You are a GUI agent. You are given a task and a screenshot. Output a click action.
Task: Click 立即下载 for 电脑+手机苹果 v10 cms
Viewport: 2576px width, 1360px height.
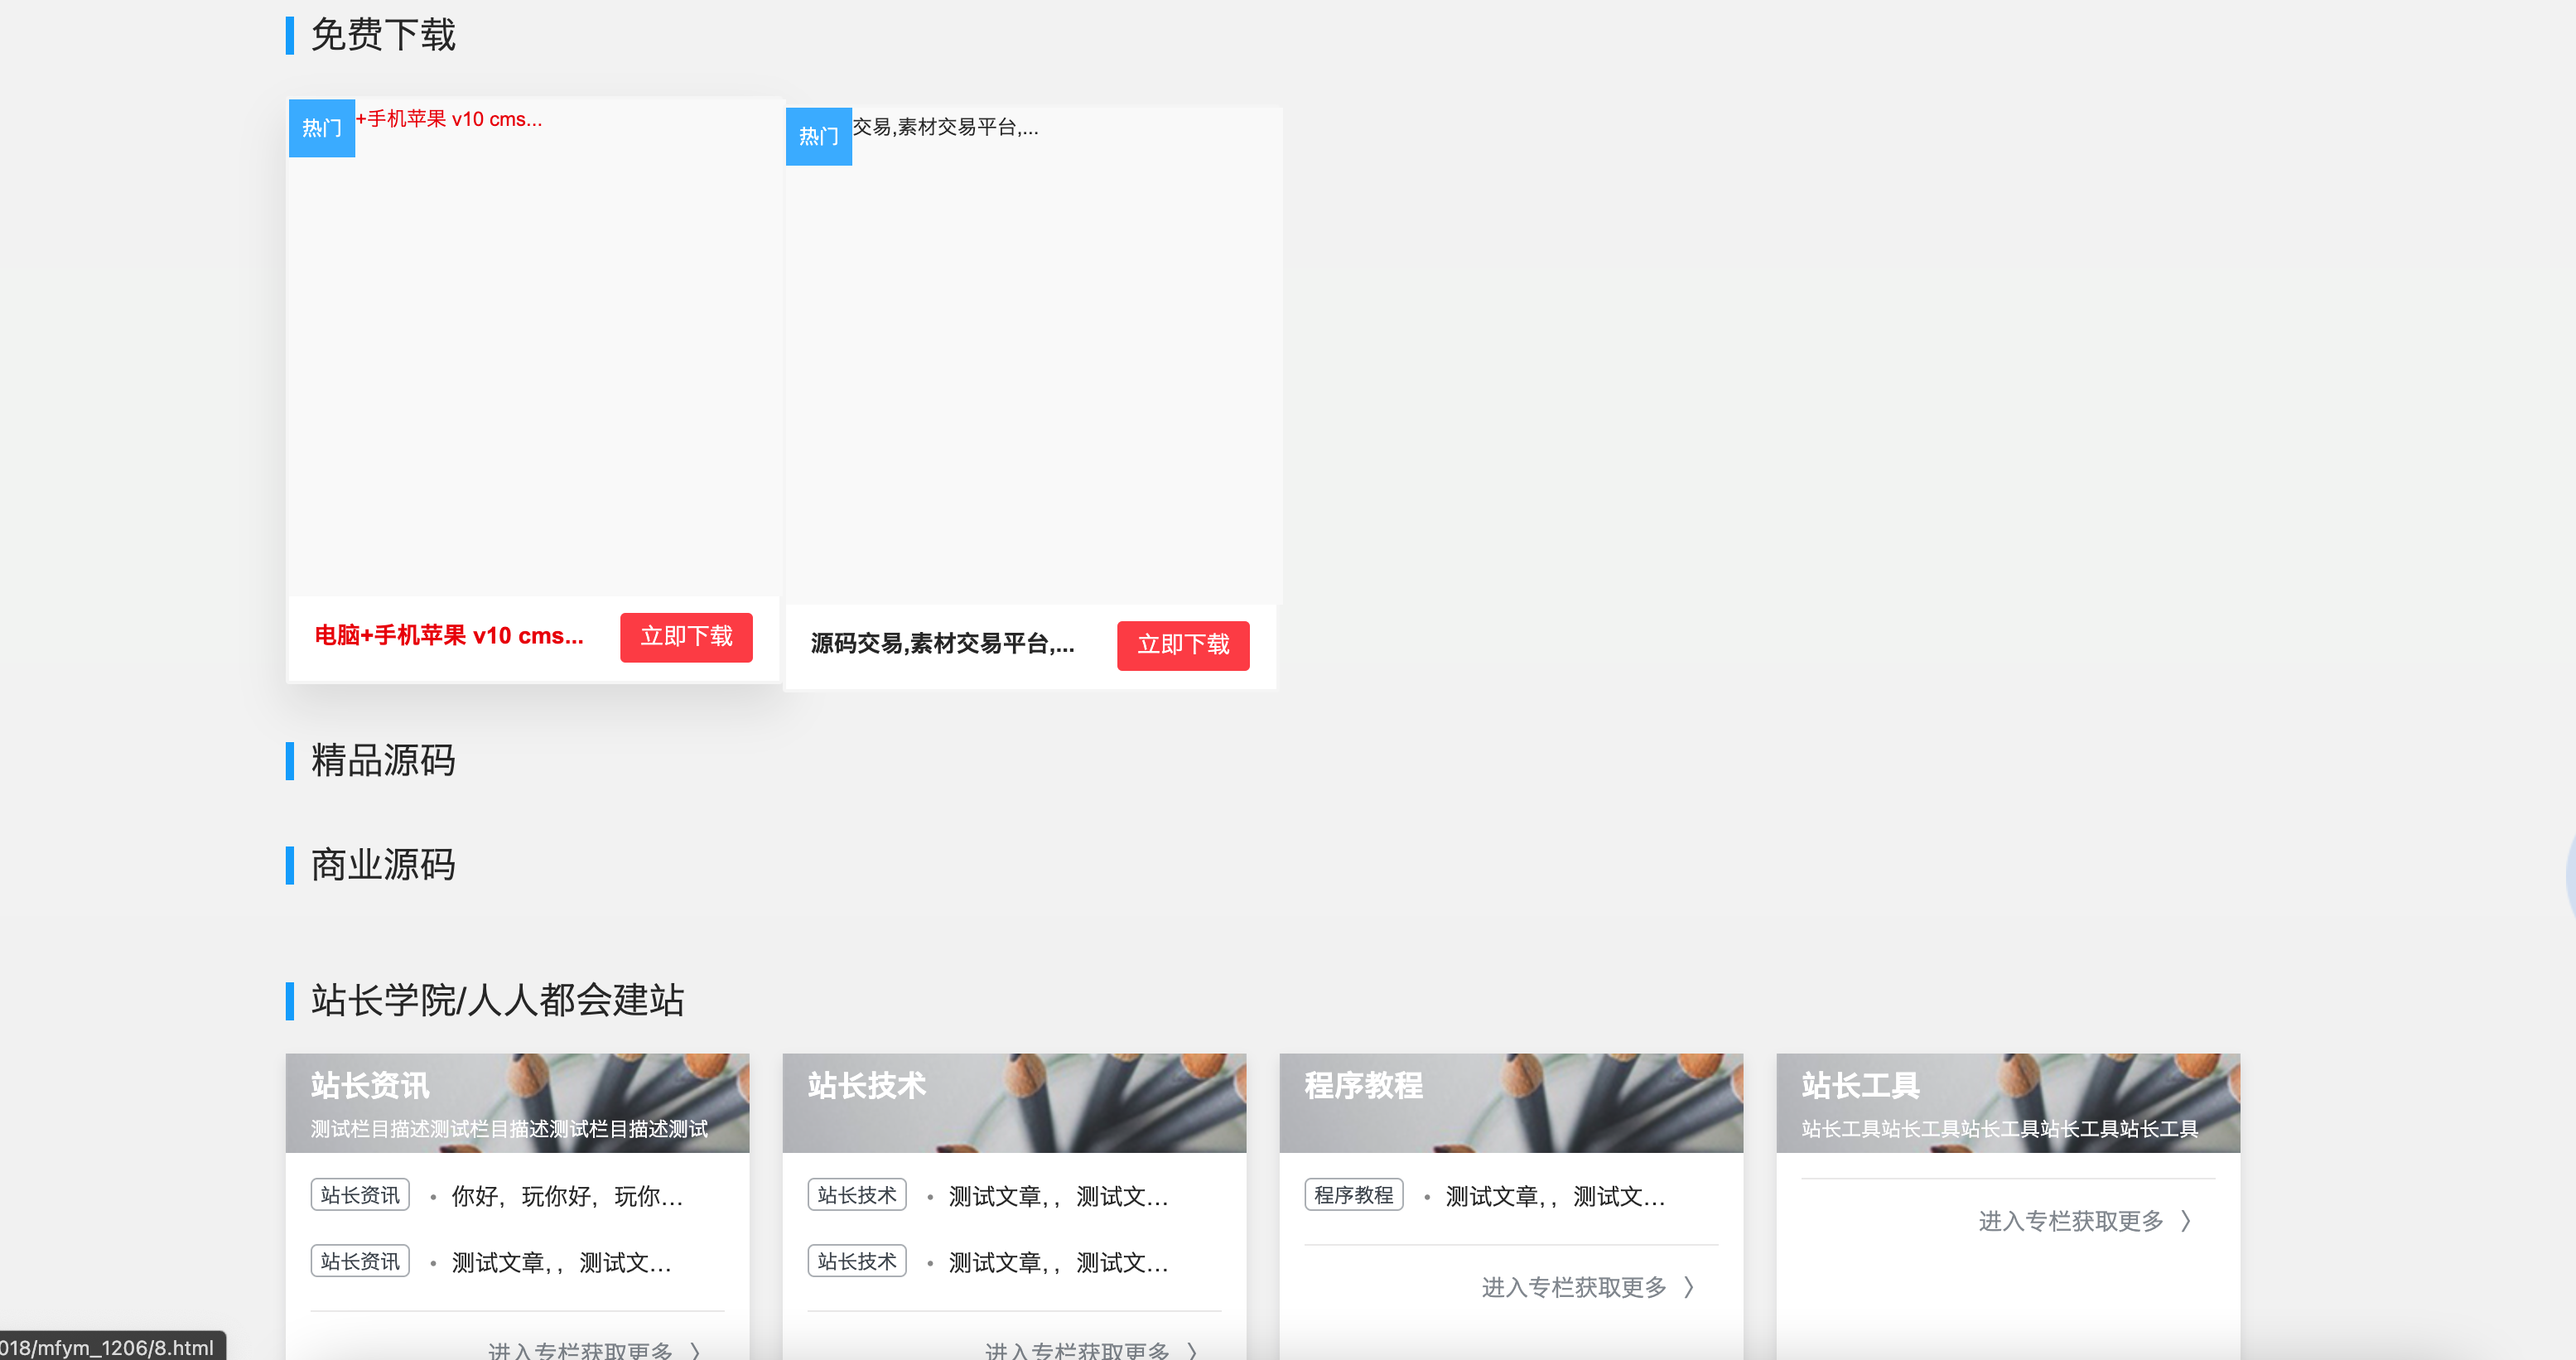pos(686,637)
